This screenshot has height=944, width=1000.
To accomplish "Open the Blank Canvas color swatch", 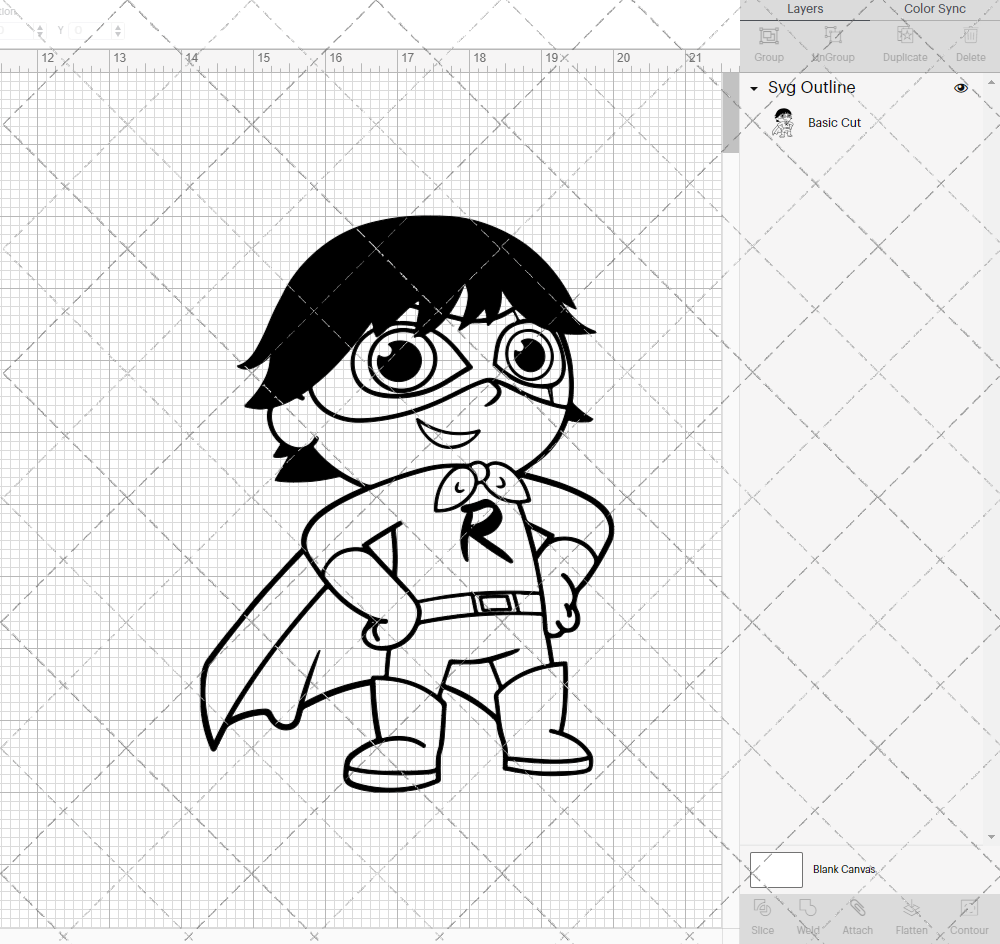I will 776,869.
